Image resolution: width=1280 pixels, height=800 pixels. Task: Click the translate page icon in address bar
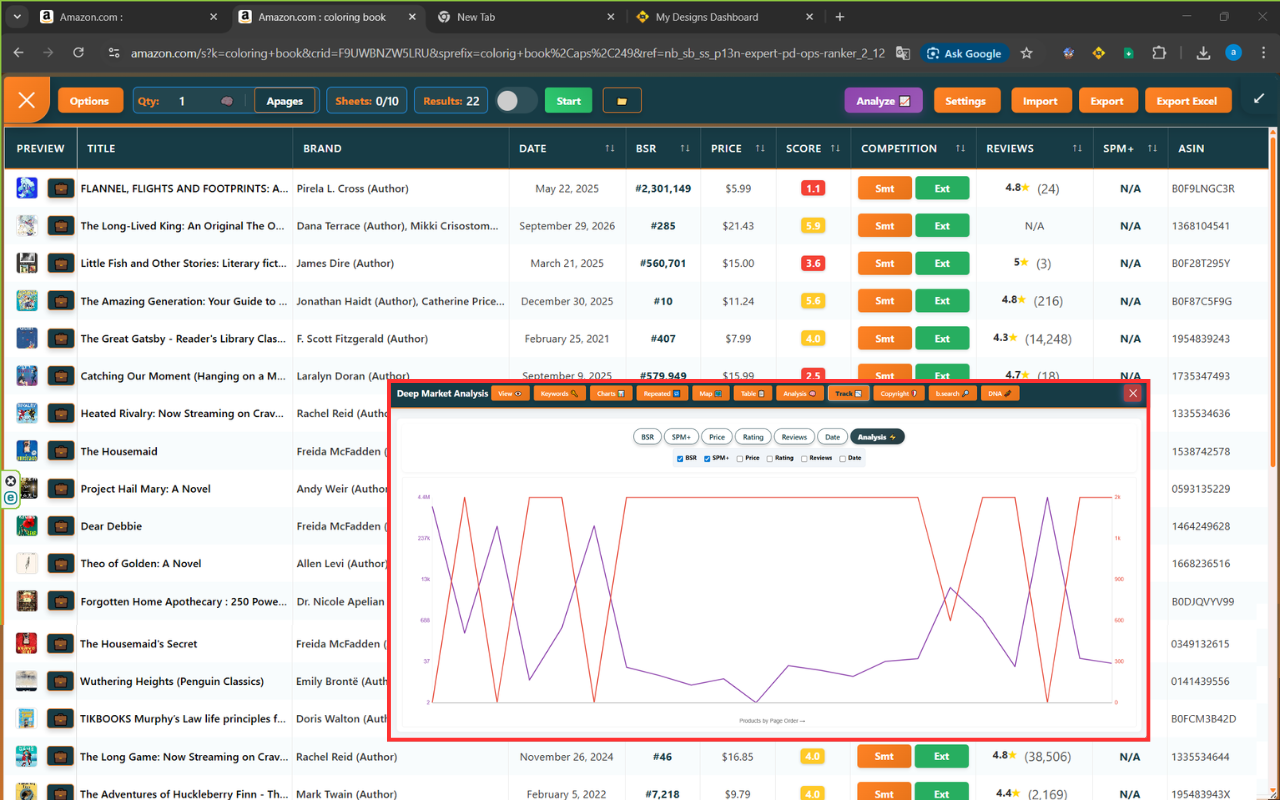(903, 53)
